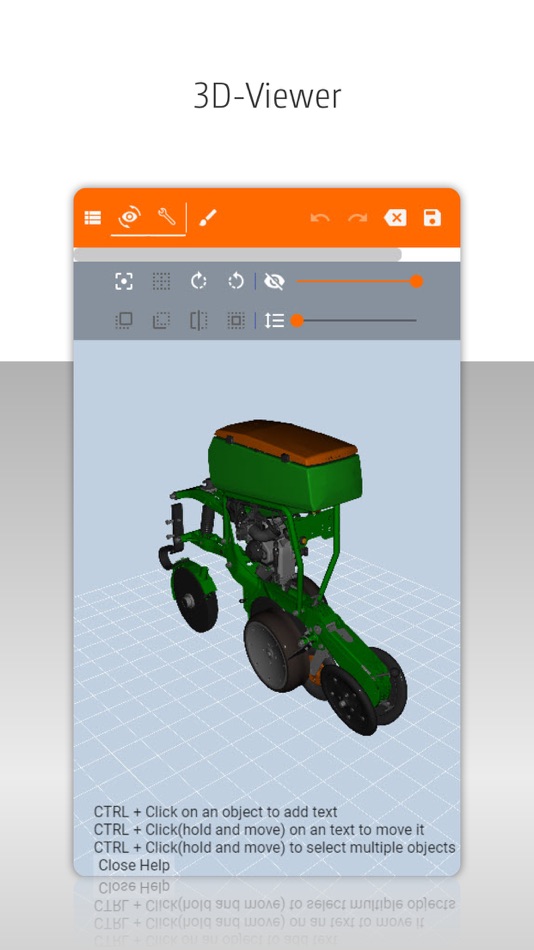This screenshot has height=950, width=534.
Task: Click the bring to front layer icon
Action: coord(124,320)
